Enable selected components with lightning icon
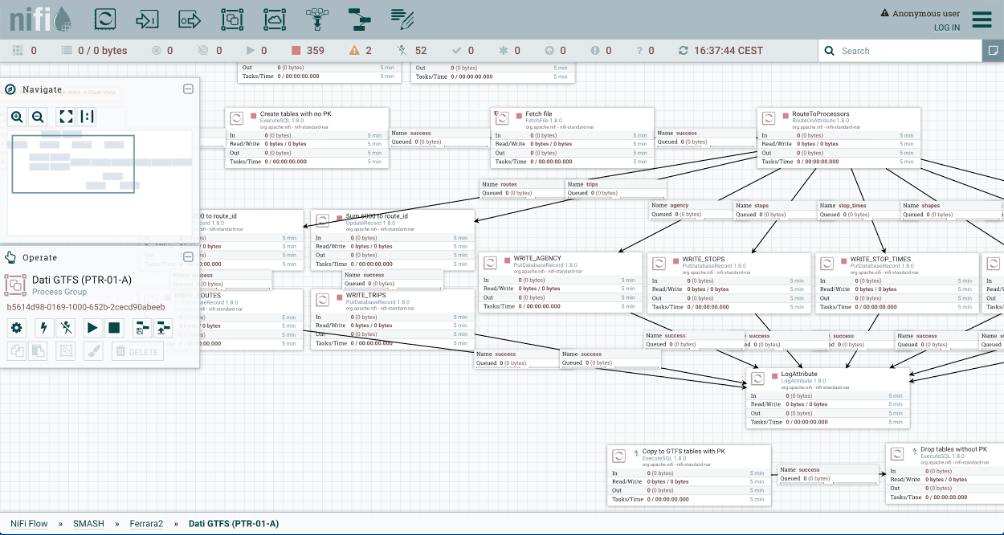 [x=44, y=328]
